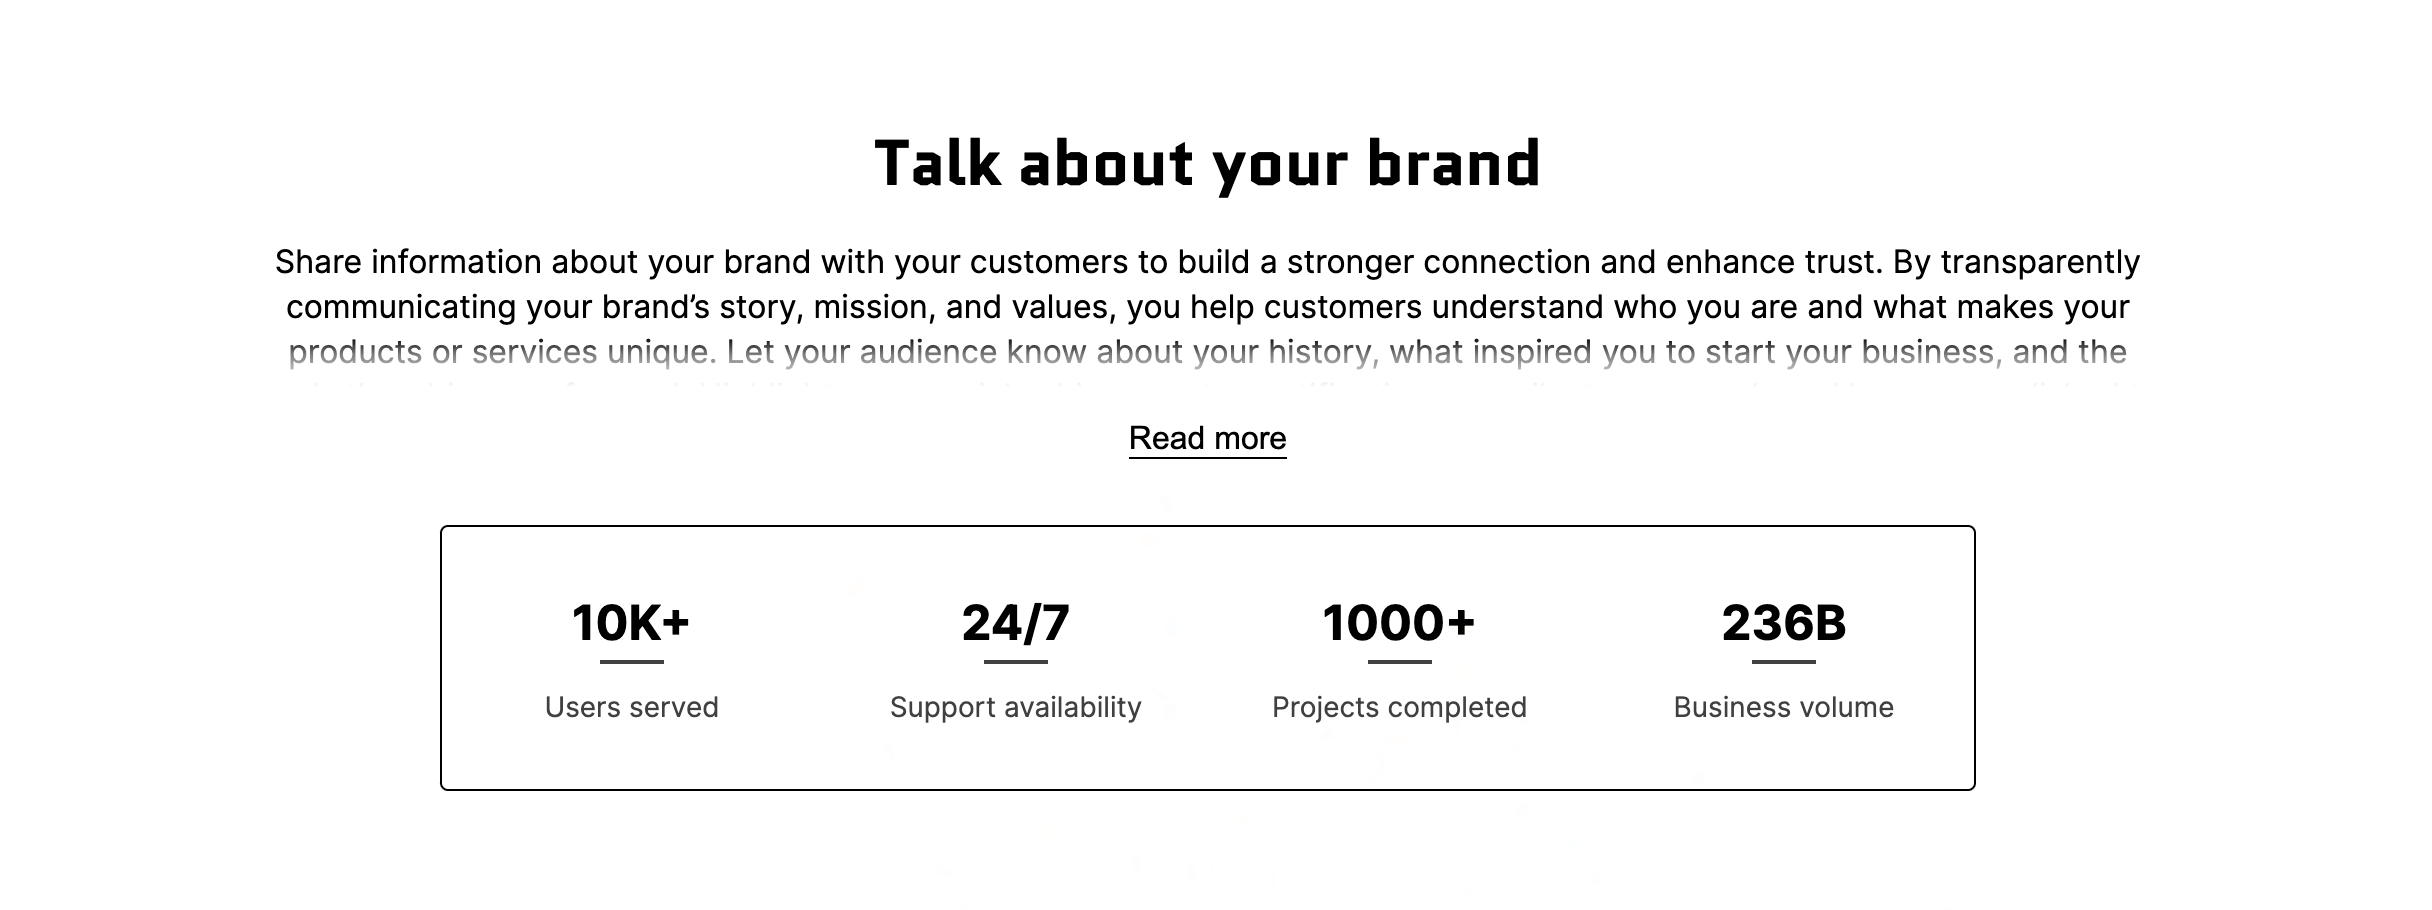2432x910 pixels.
Task: Click the word 'transparently' in description
Action: pos(2040,263)
